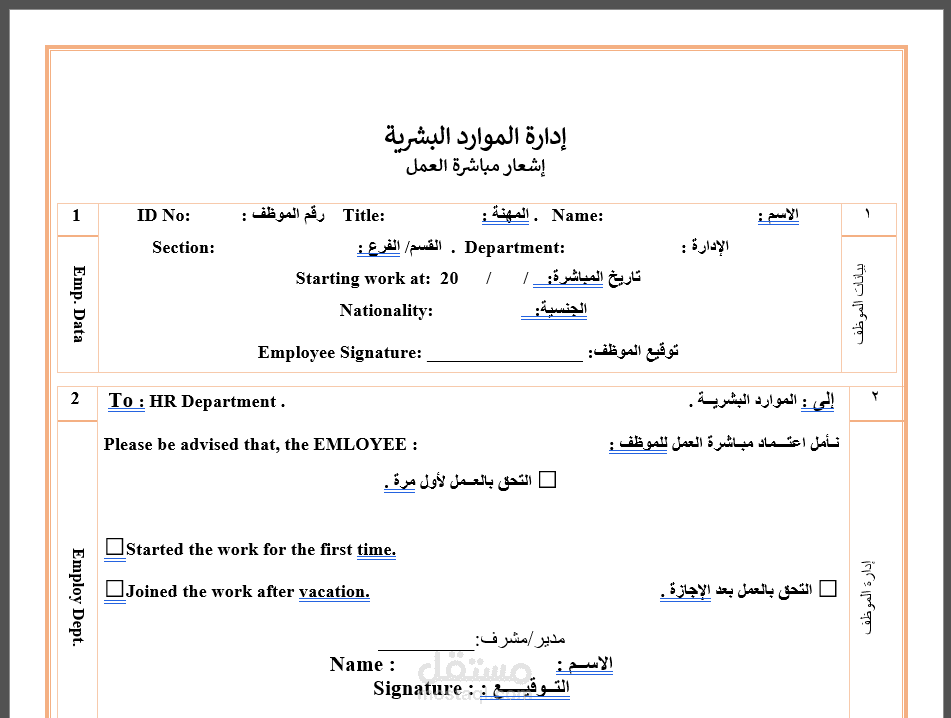Click Arabic label توقيع الموظف
Image resolution: width=951 pixels, height=718 pixels.
(633, 351)
